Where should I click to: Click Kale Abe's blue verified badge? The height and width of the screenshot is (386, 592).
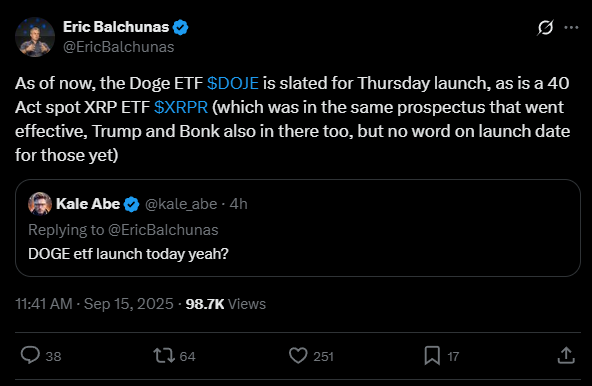pos(131,204)
